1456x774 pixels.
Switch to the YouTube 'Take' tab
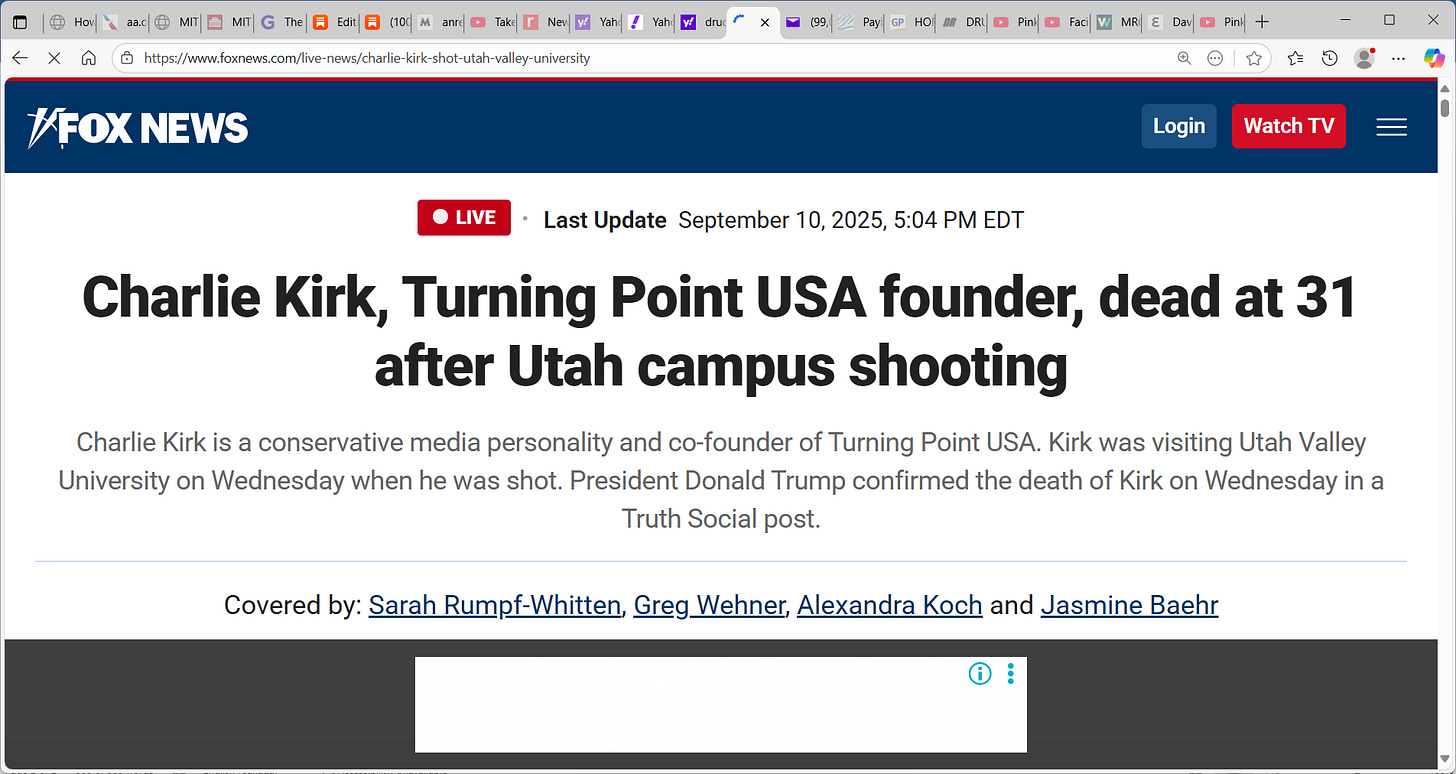(491, 22)
